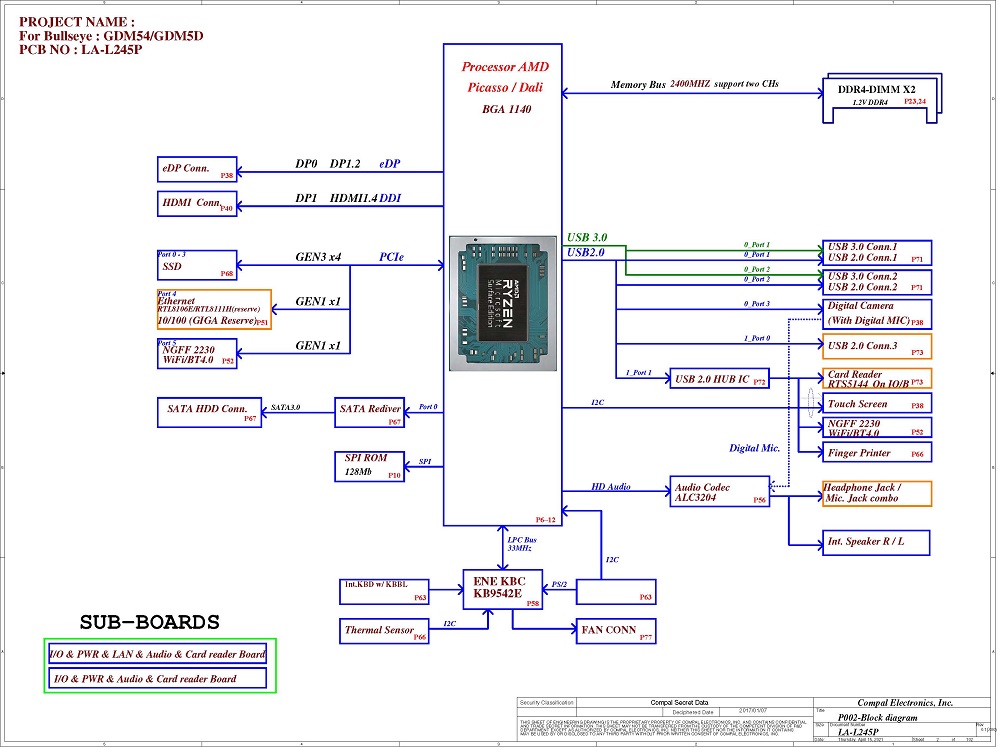Click the green "USB 3.0" bus label
This screenshot has width=1000, height=747.
pos(587,237)
